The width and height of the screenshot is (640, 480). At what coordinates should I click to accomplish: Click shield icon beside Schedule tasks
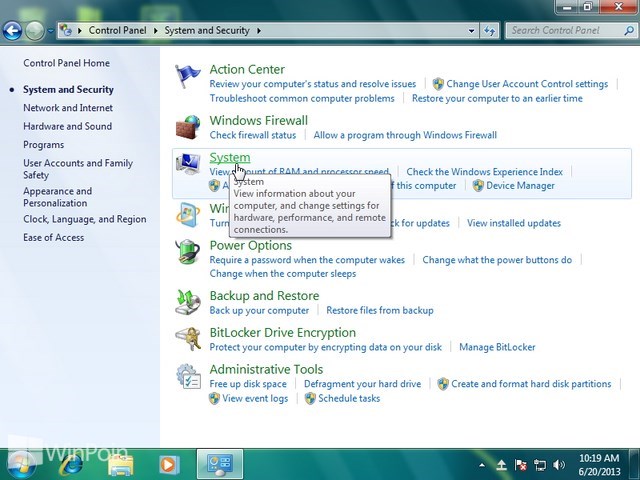pos(310,398)
